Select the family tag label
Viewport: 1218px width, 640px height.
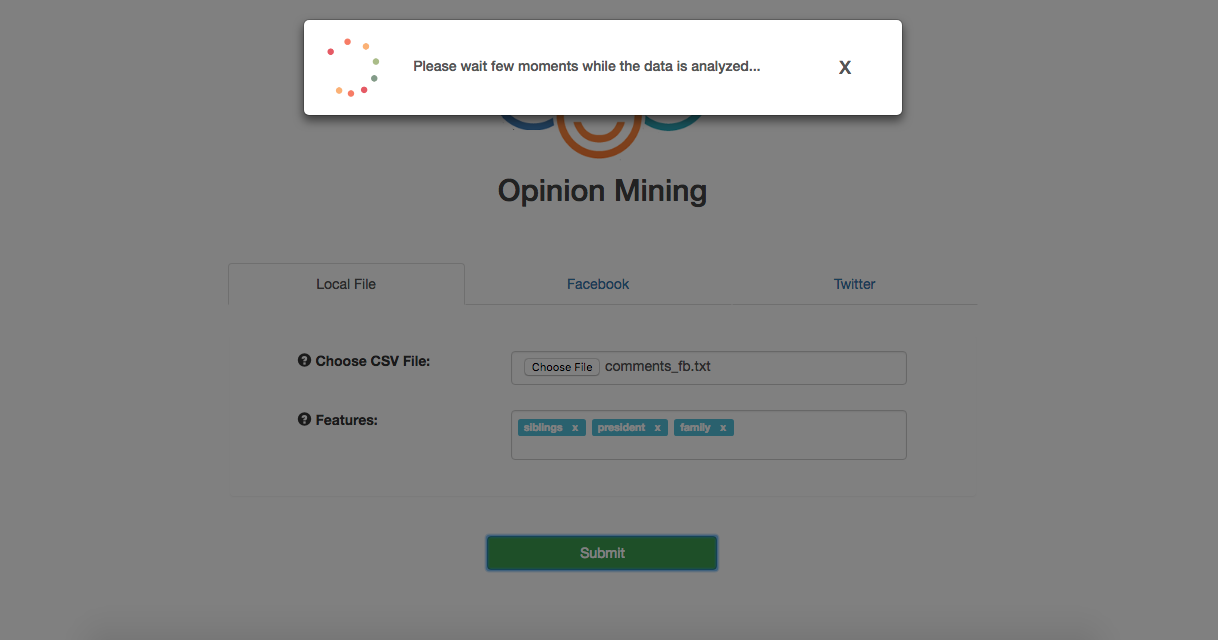coord(695,428)
